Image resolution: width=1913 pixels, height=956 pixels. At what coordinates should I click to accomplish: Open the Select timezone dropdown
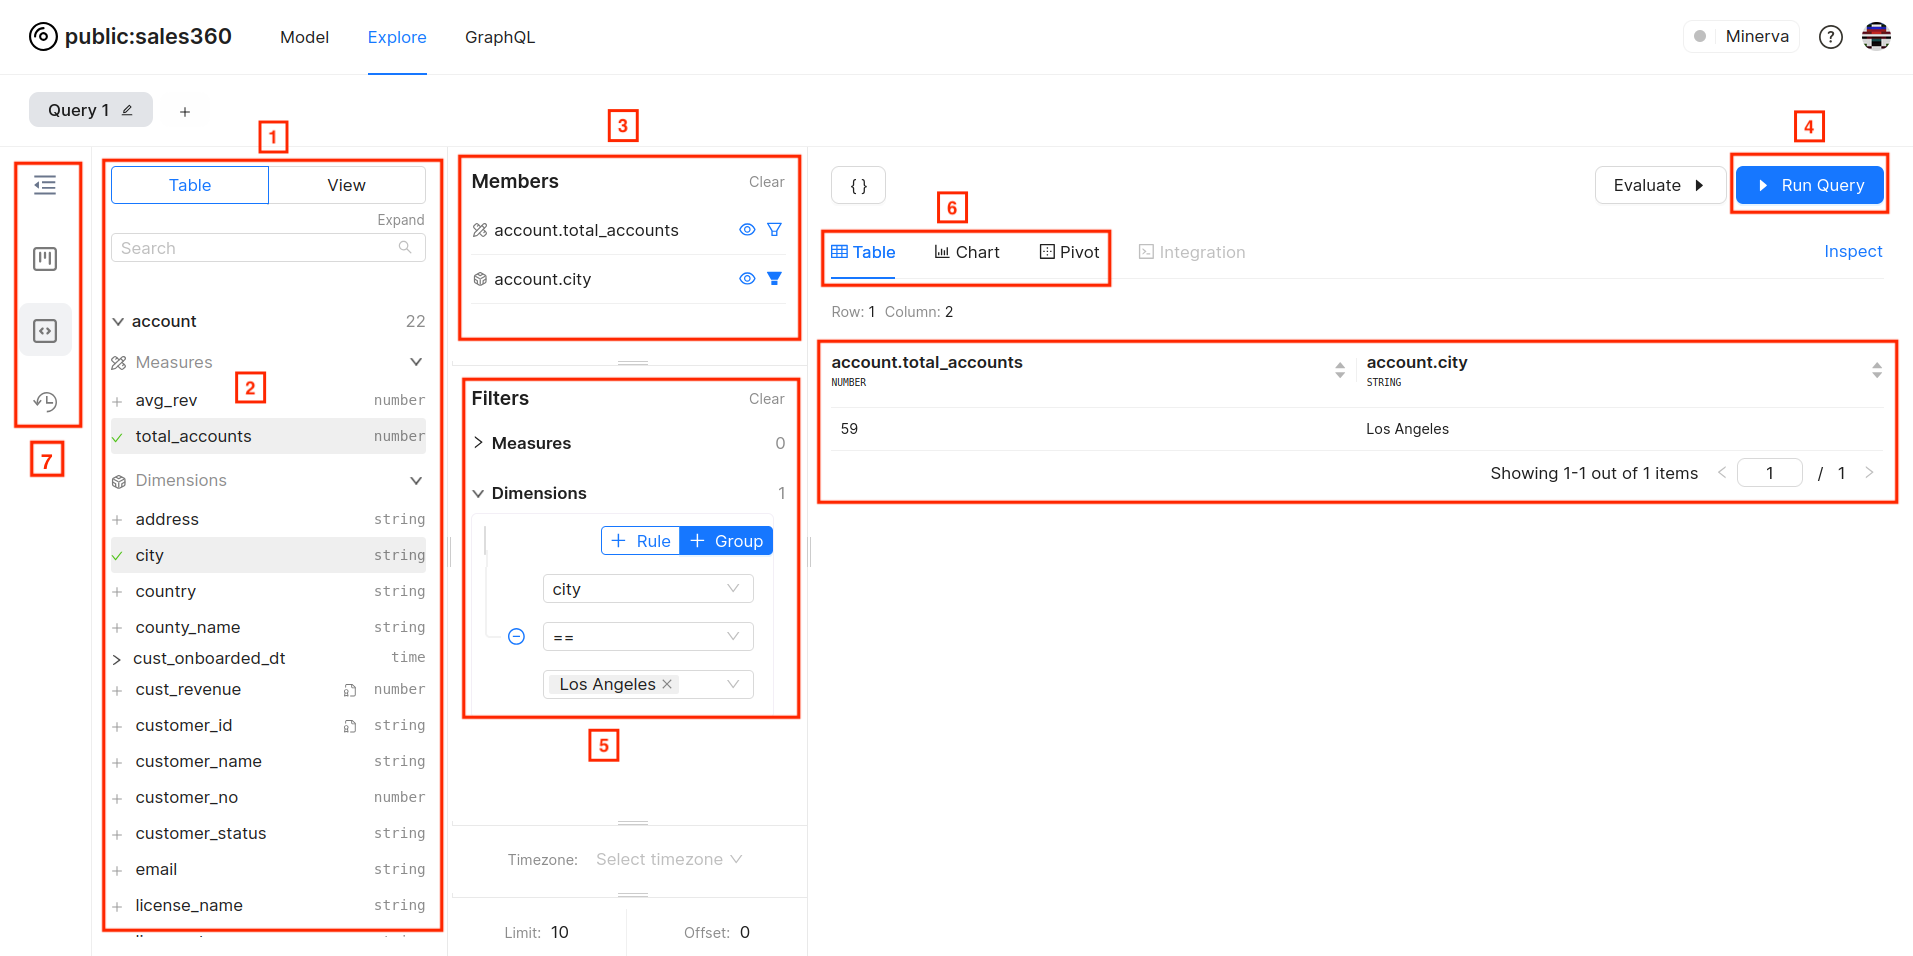click(x=669, y=859)
